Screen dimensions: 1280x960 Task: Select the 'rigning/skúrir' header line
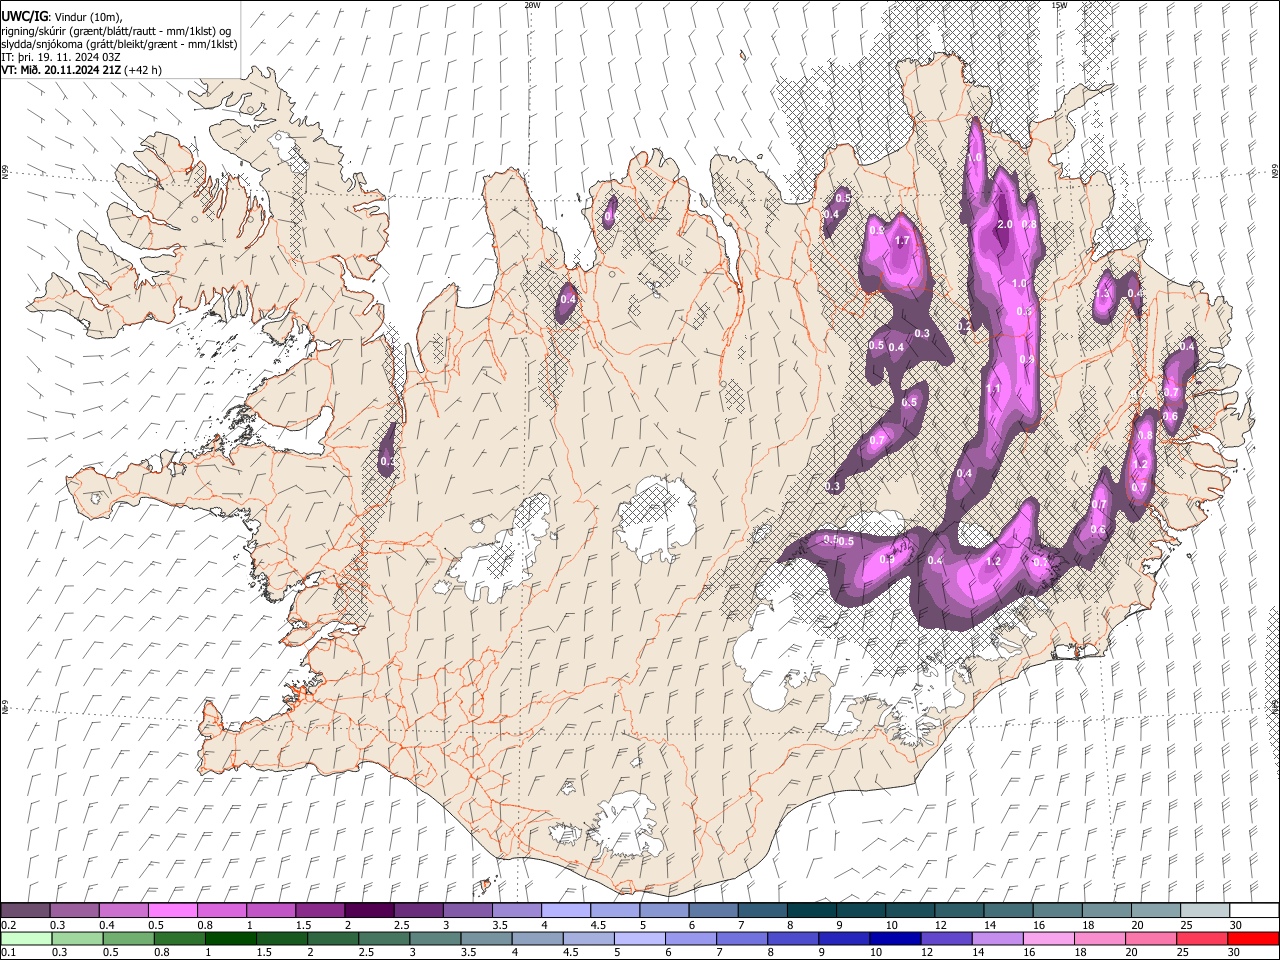(117, 31)
